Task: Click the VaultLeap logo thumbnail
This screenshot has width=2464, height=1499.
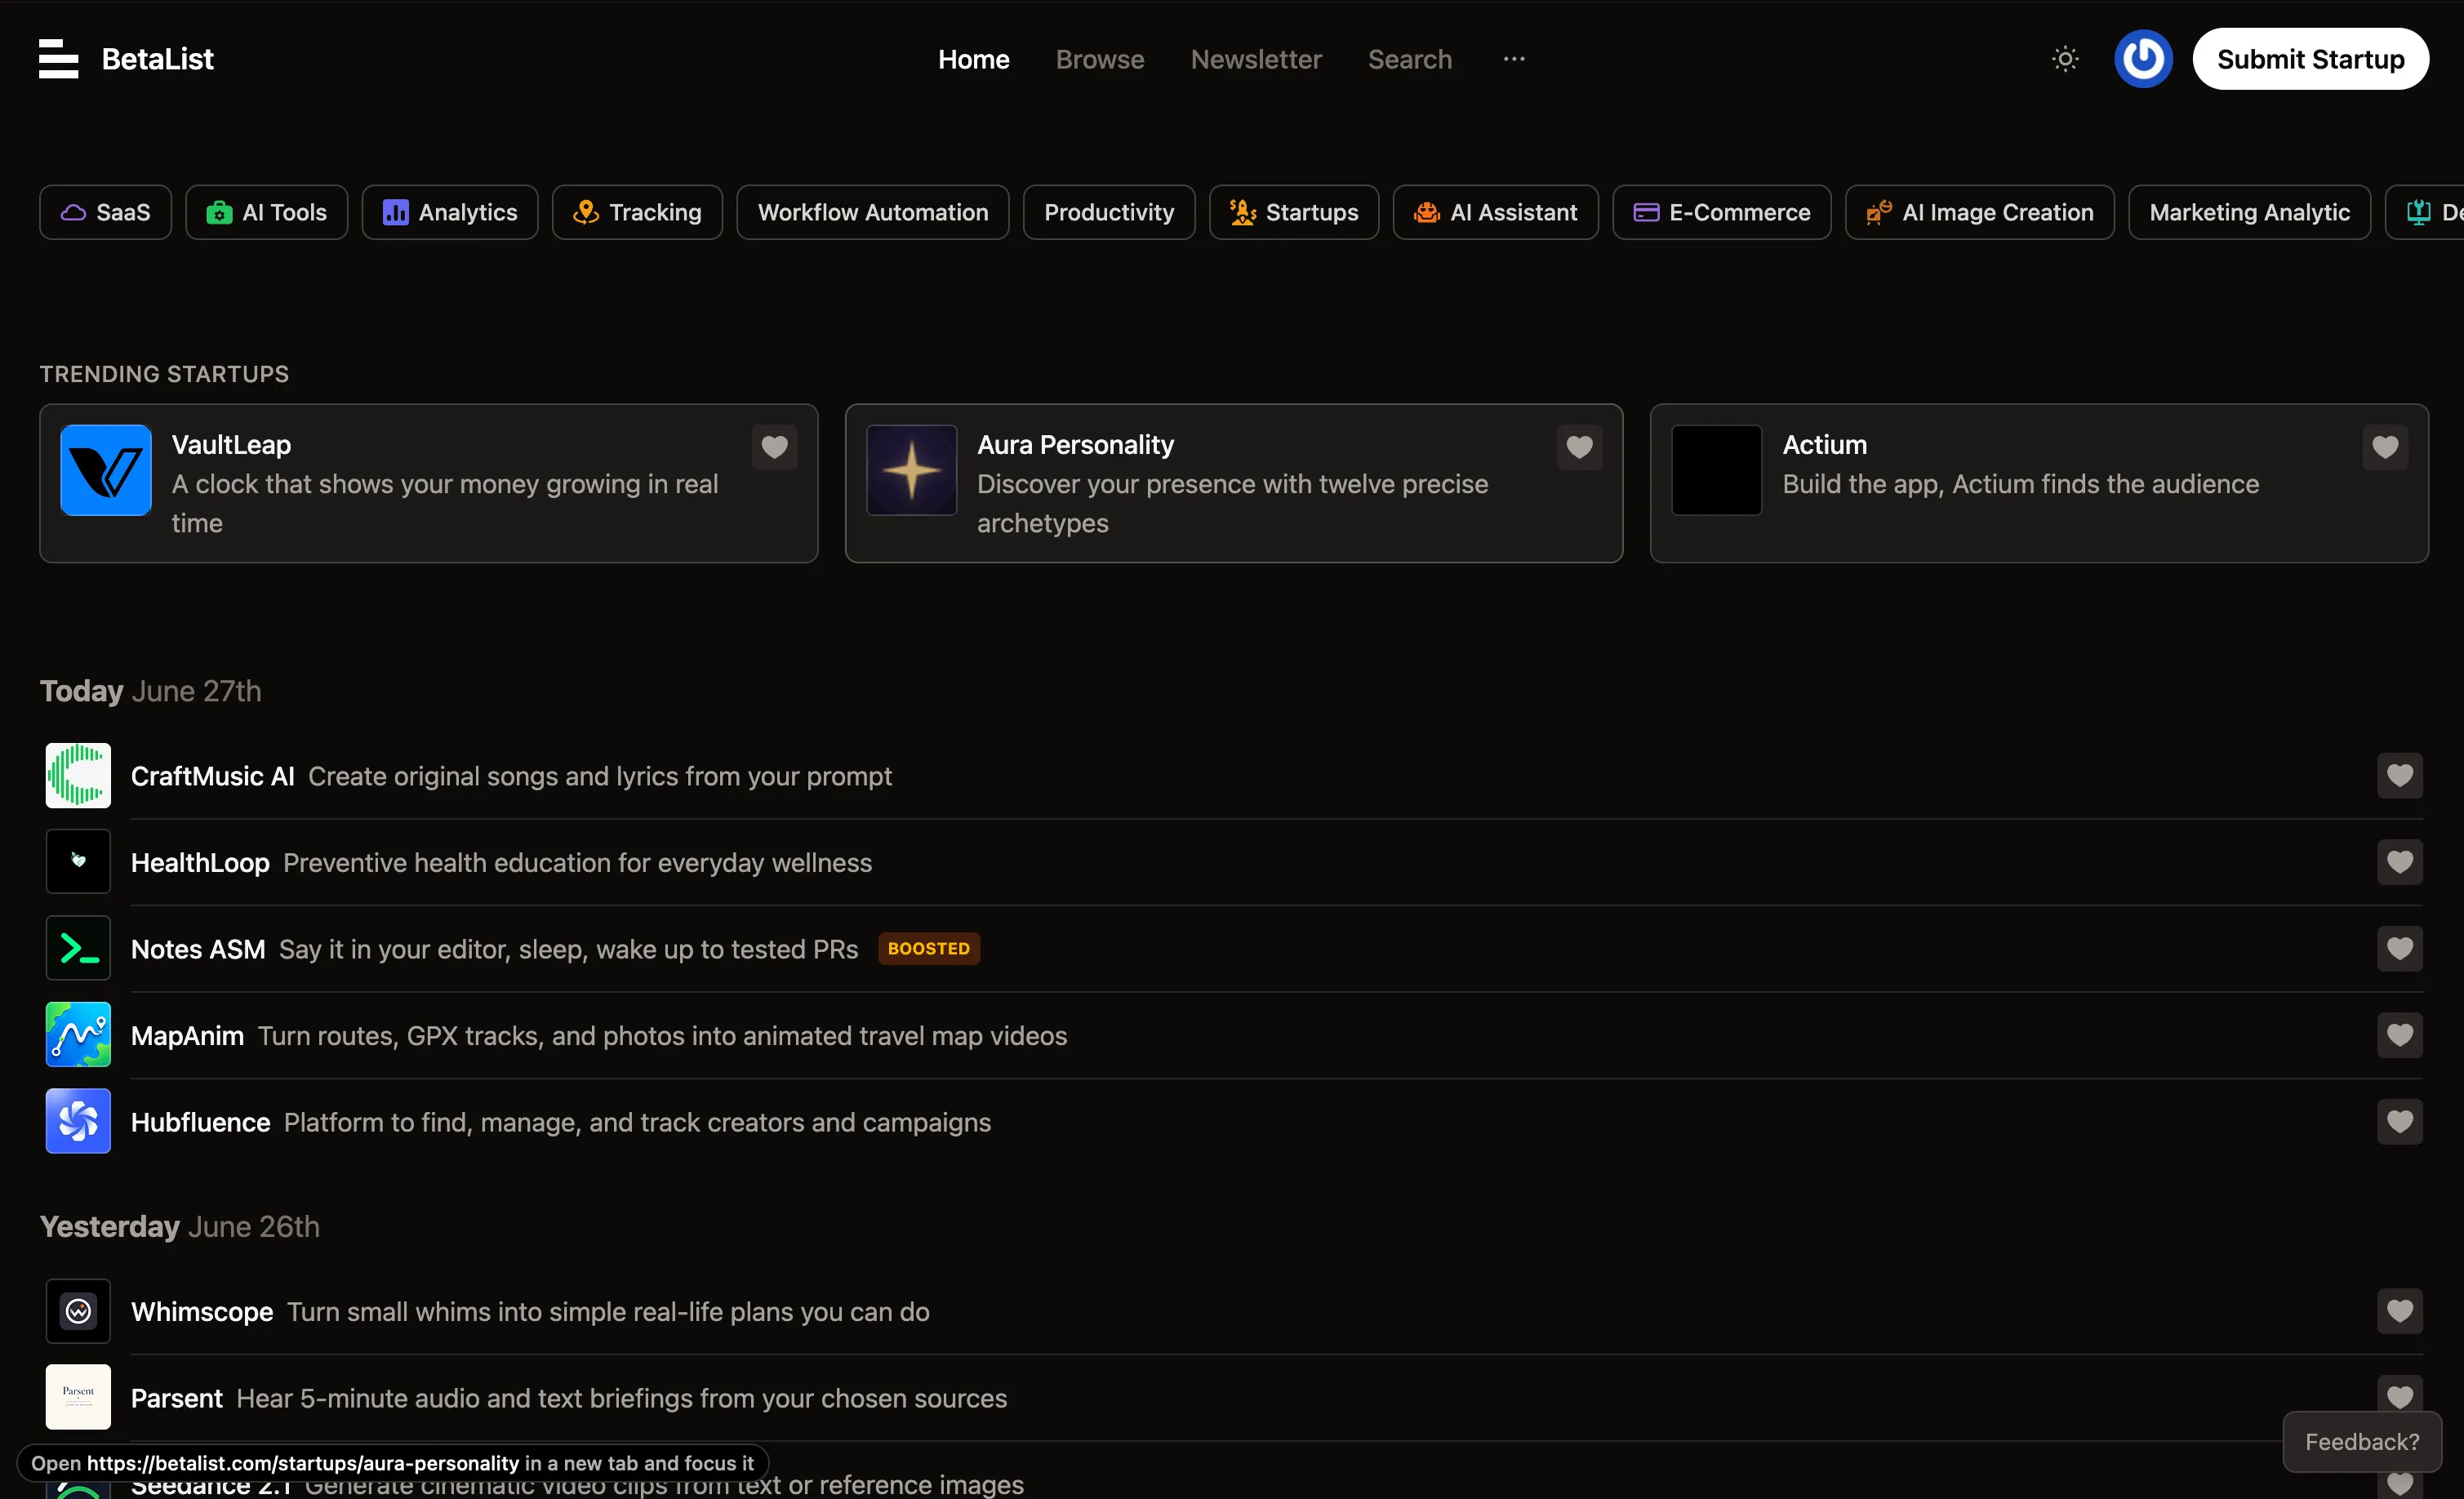Action: [x=106, y=470]
